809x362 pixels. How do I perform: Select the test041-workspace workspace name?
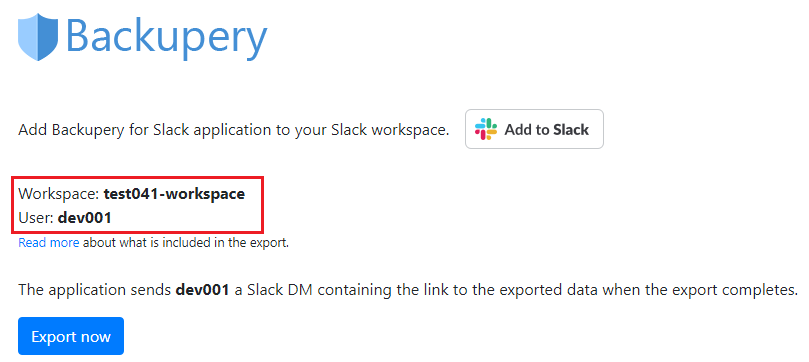(174, 194)
